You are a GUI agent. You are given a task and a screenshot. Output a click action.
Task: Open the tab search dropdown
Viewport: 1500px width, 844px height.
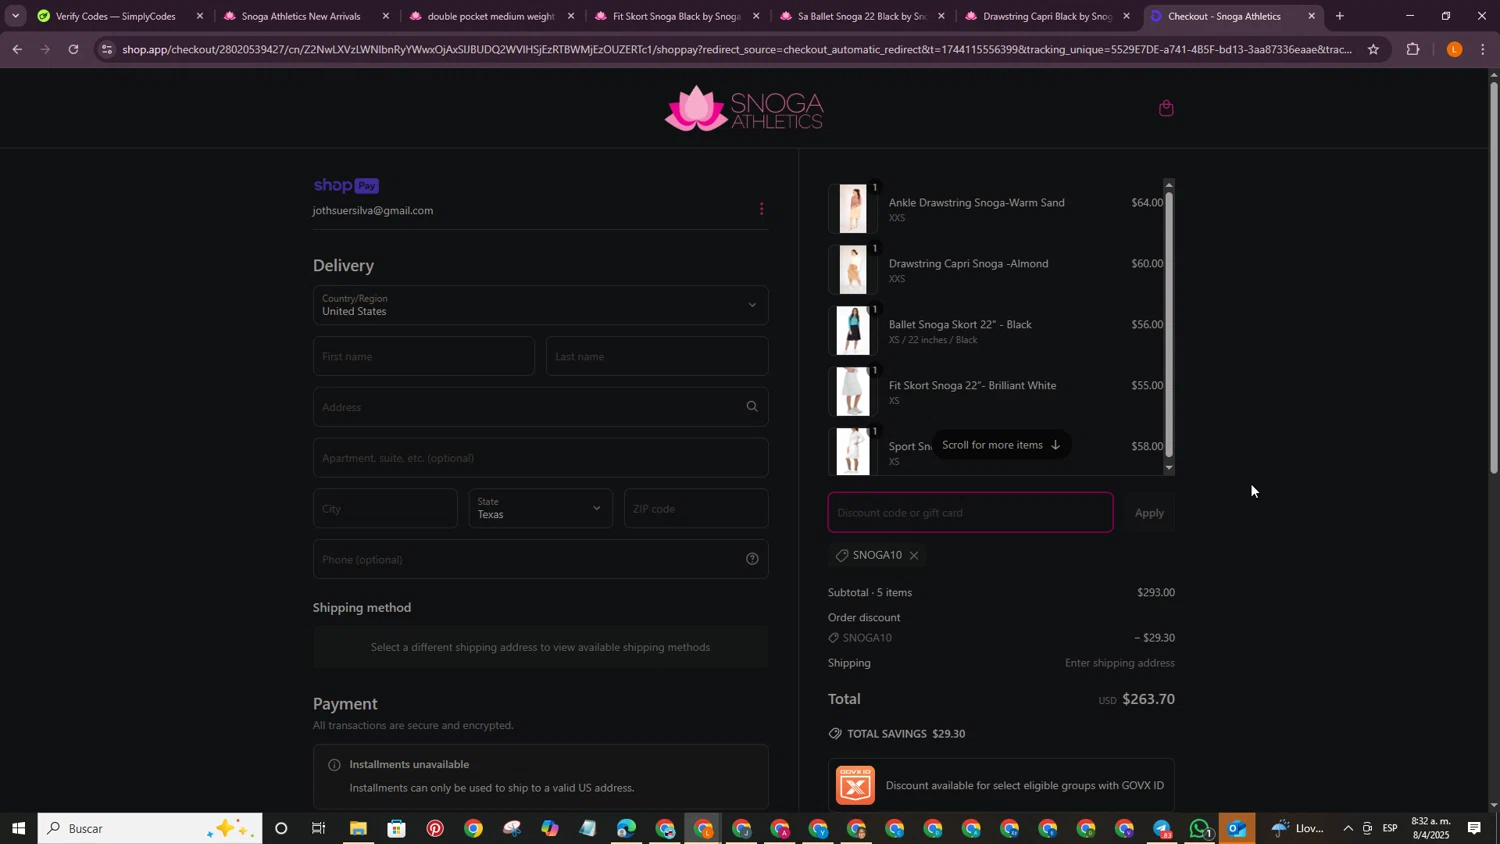[x=15, y=16]
